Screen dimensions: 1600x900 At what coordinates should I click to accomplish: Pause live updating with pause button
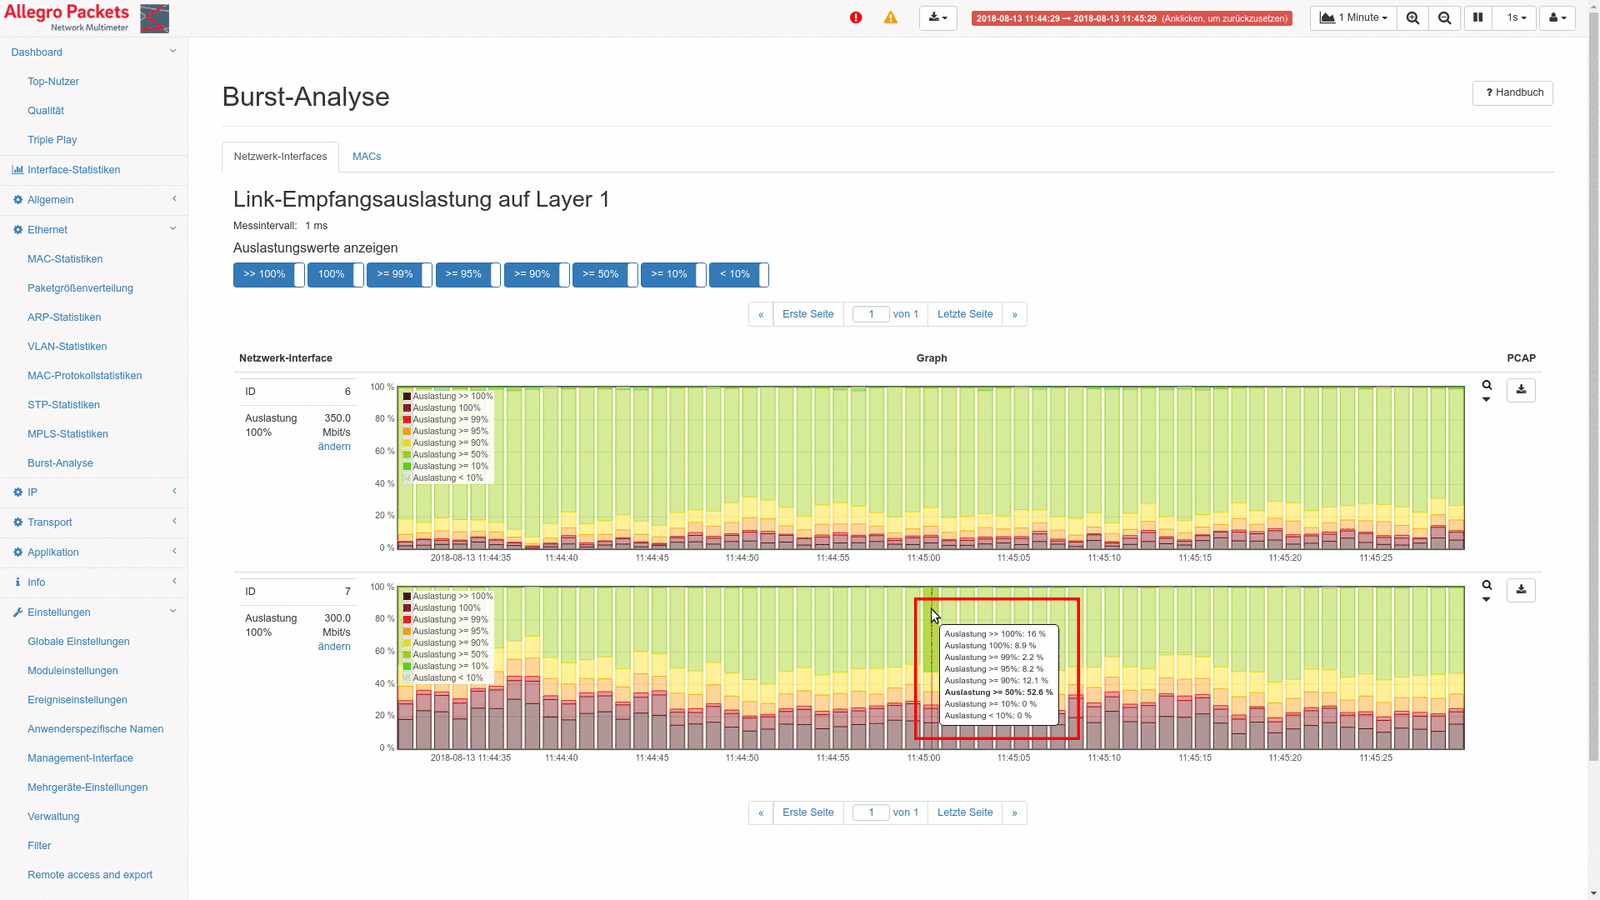[x=1478, y=18]
